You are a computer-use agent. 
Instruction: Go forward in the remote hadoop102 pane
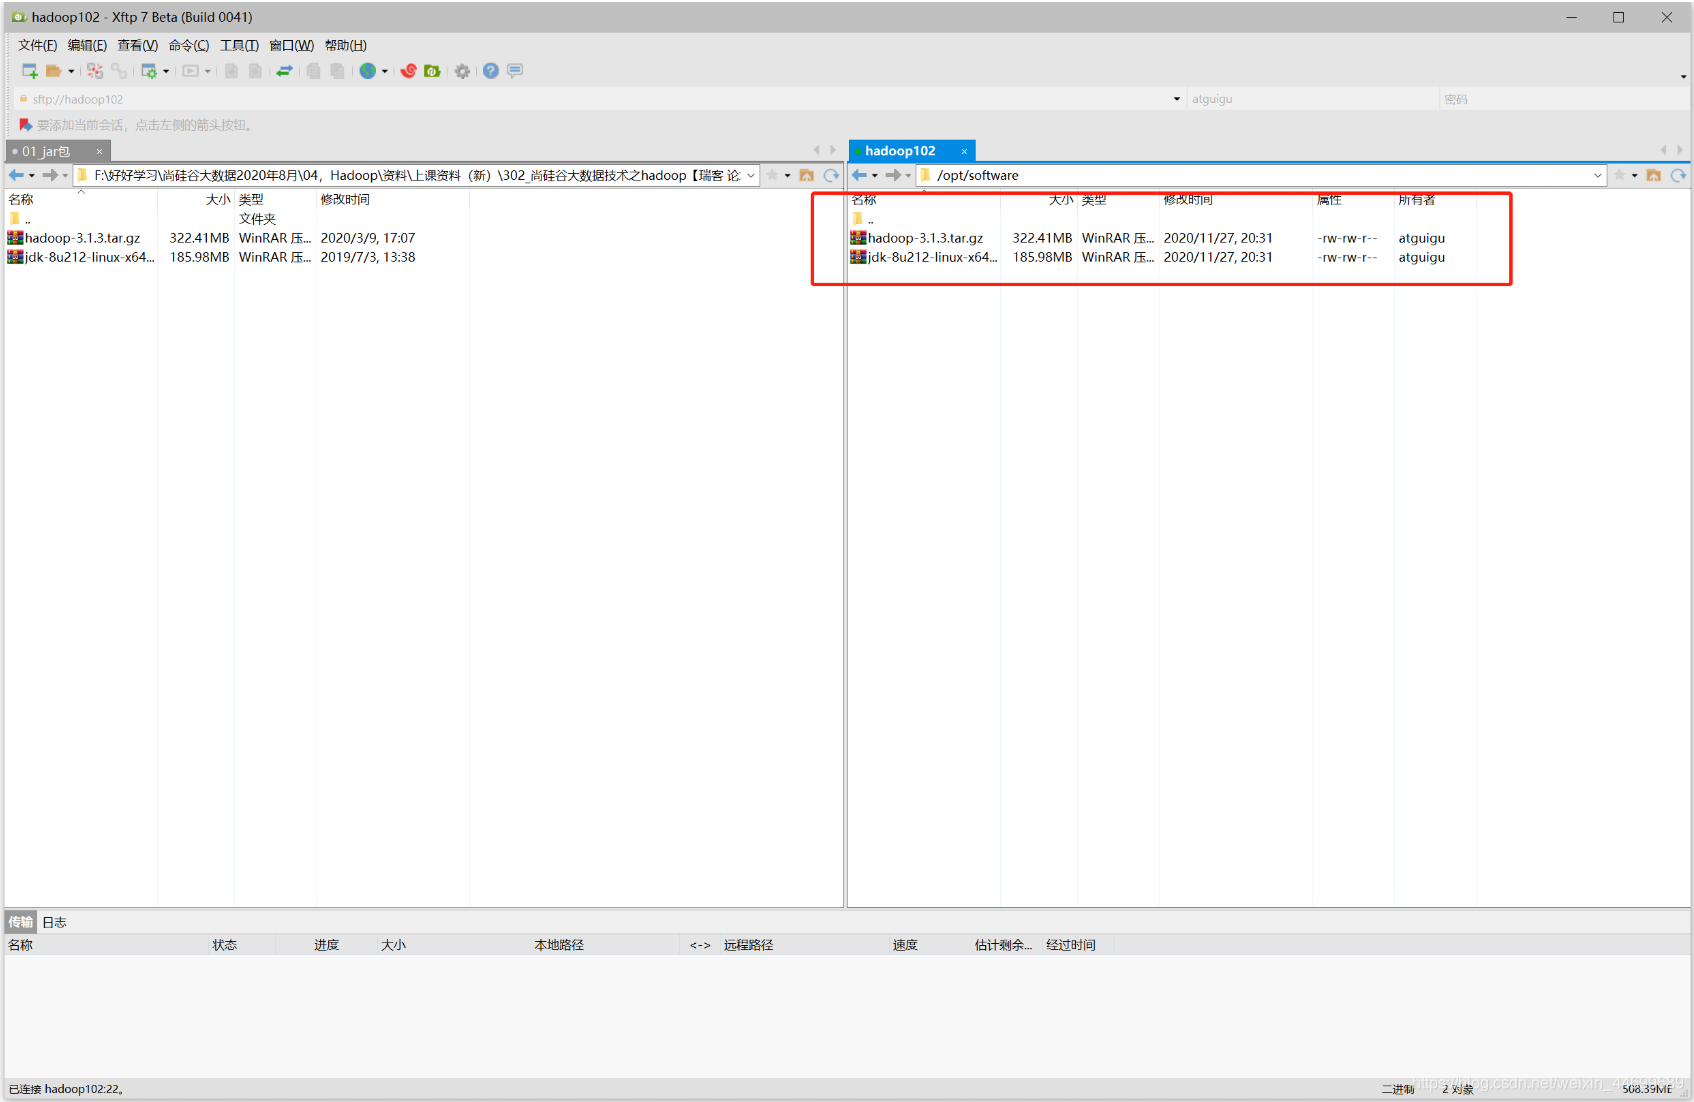(893, 175)
